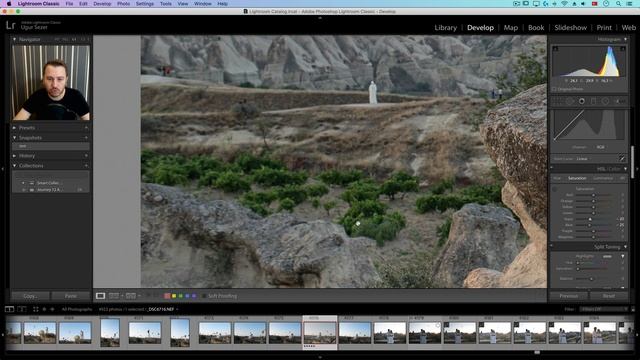Select the Radial Filter tool
640x360 pixels.
point(605,101)
